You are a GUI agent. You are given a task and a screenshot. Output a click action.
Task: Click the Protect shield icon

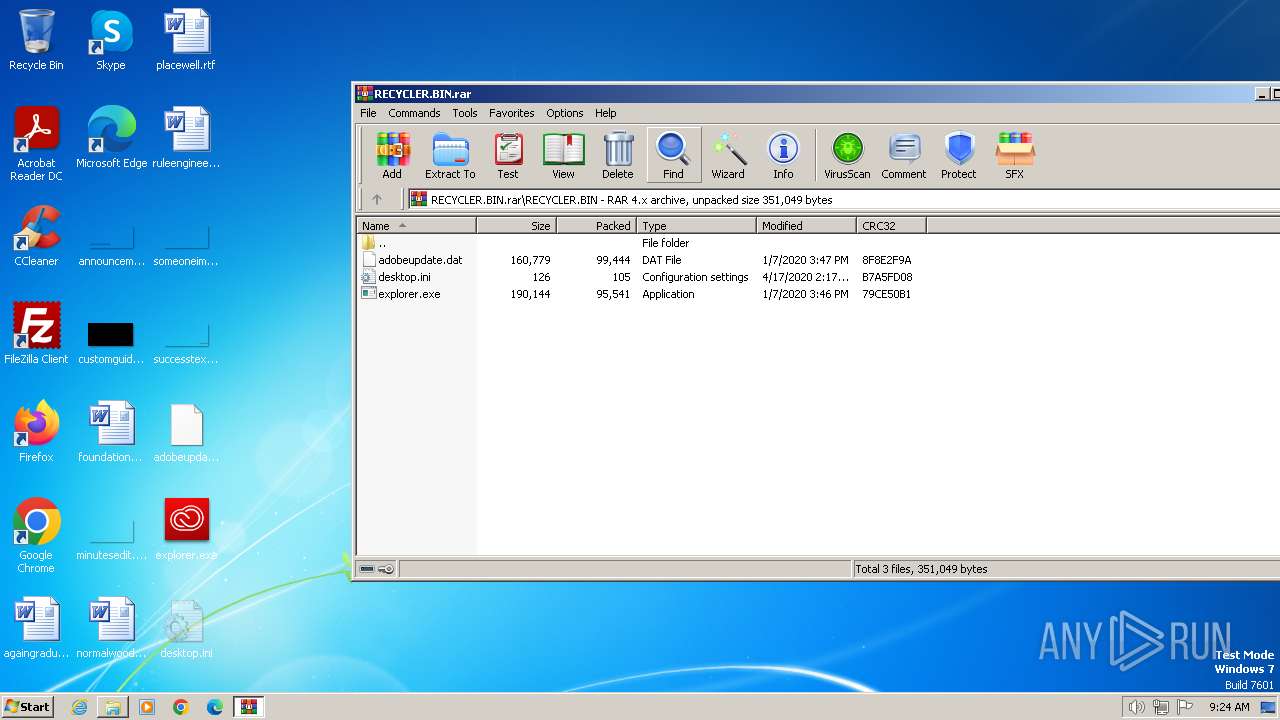[x=958, y=156]
